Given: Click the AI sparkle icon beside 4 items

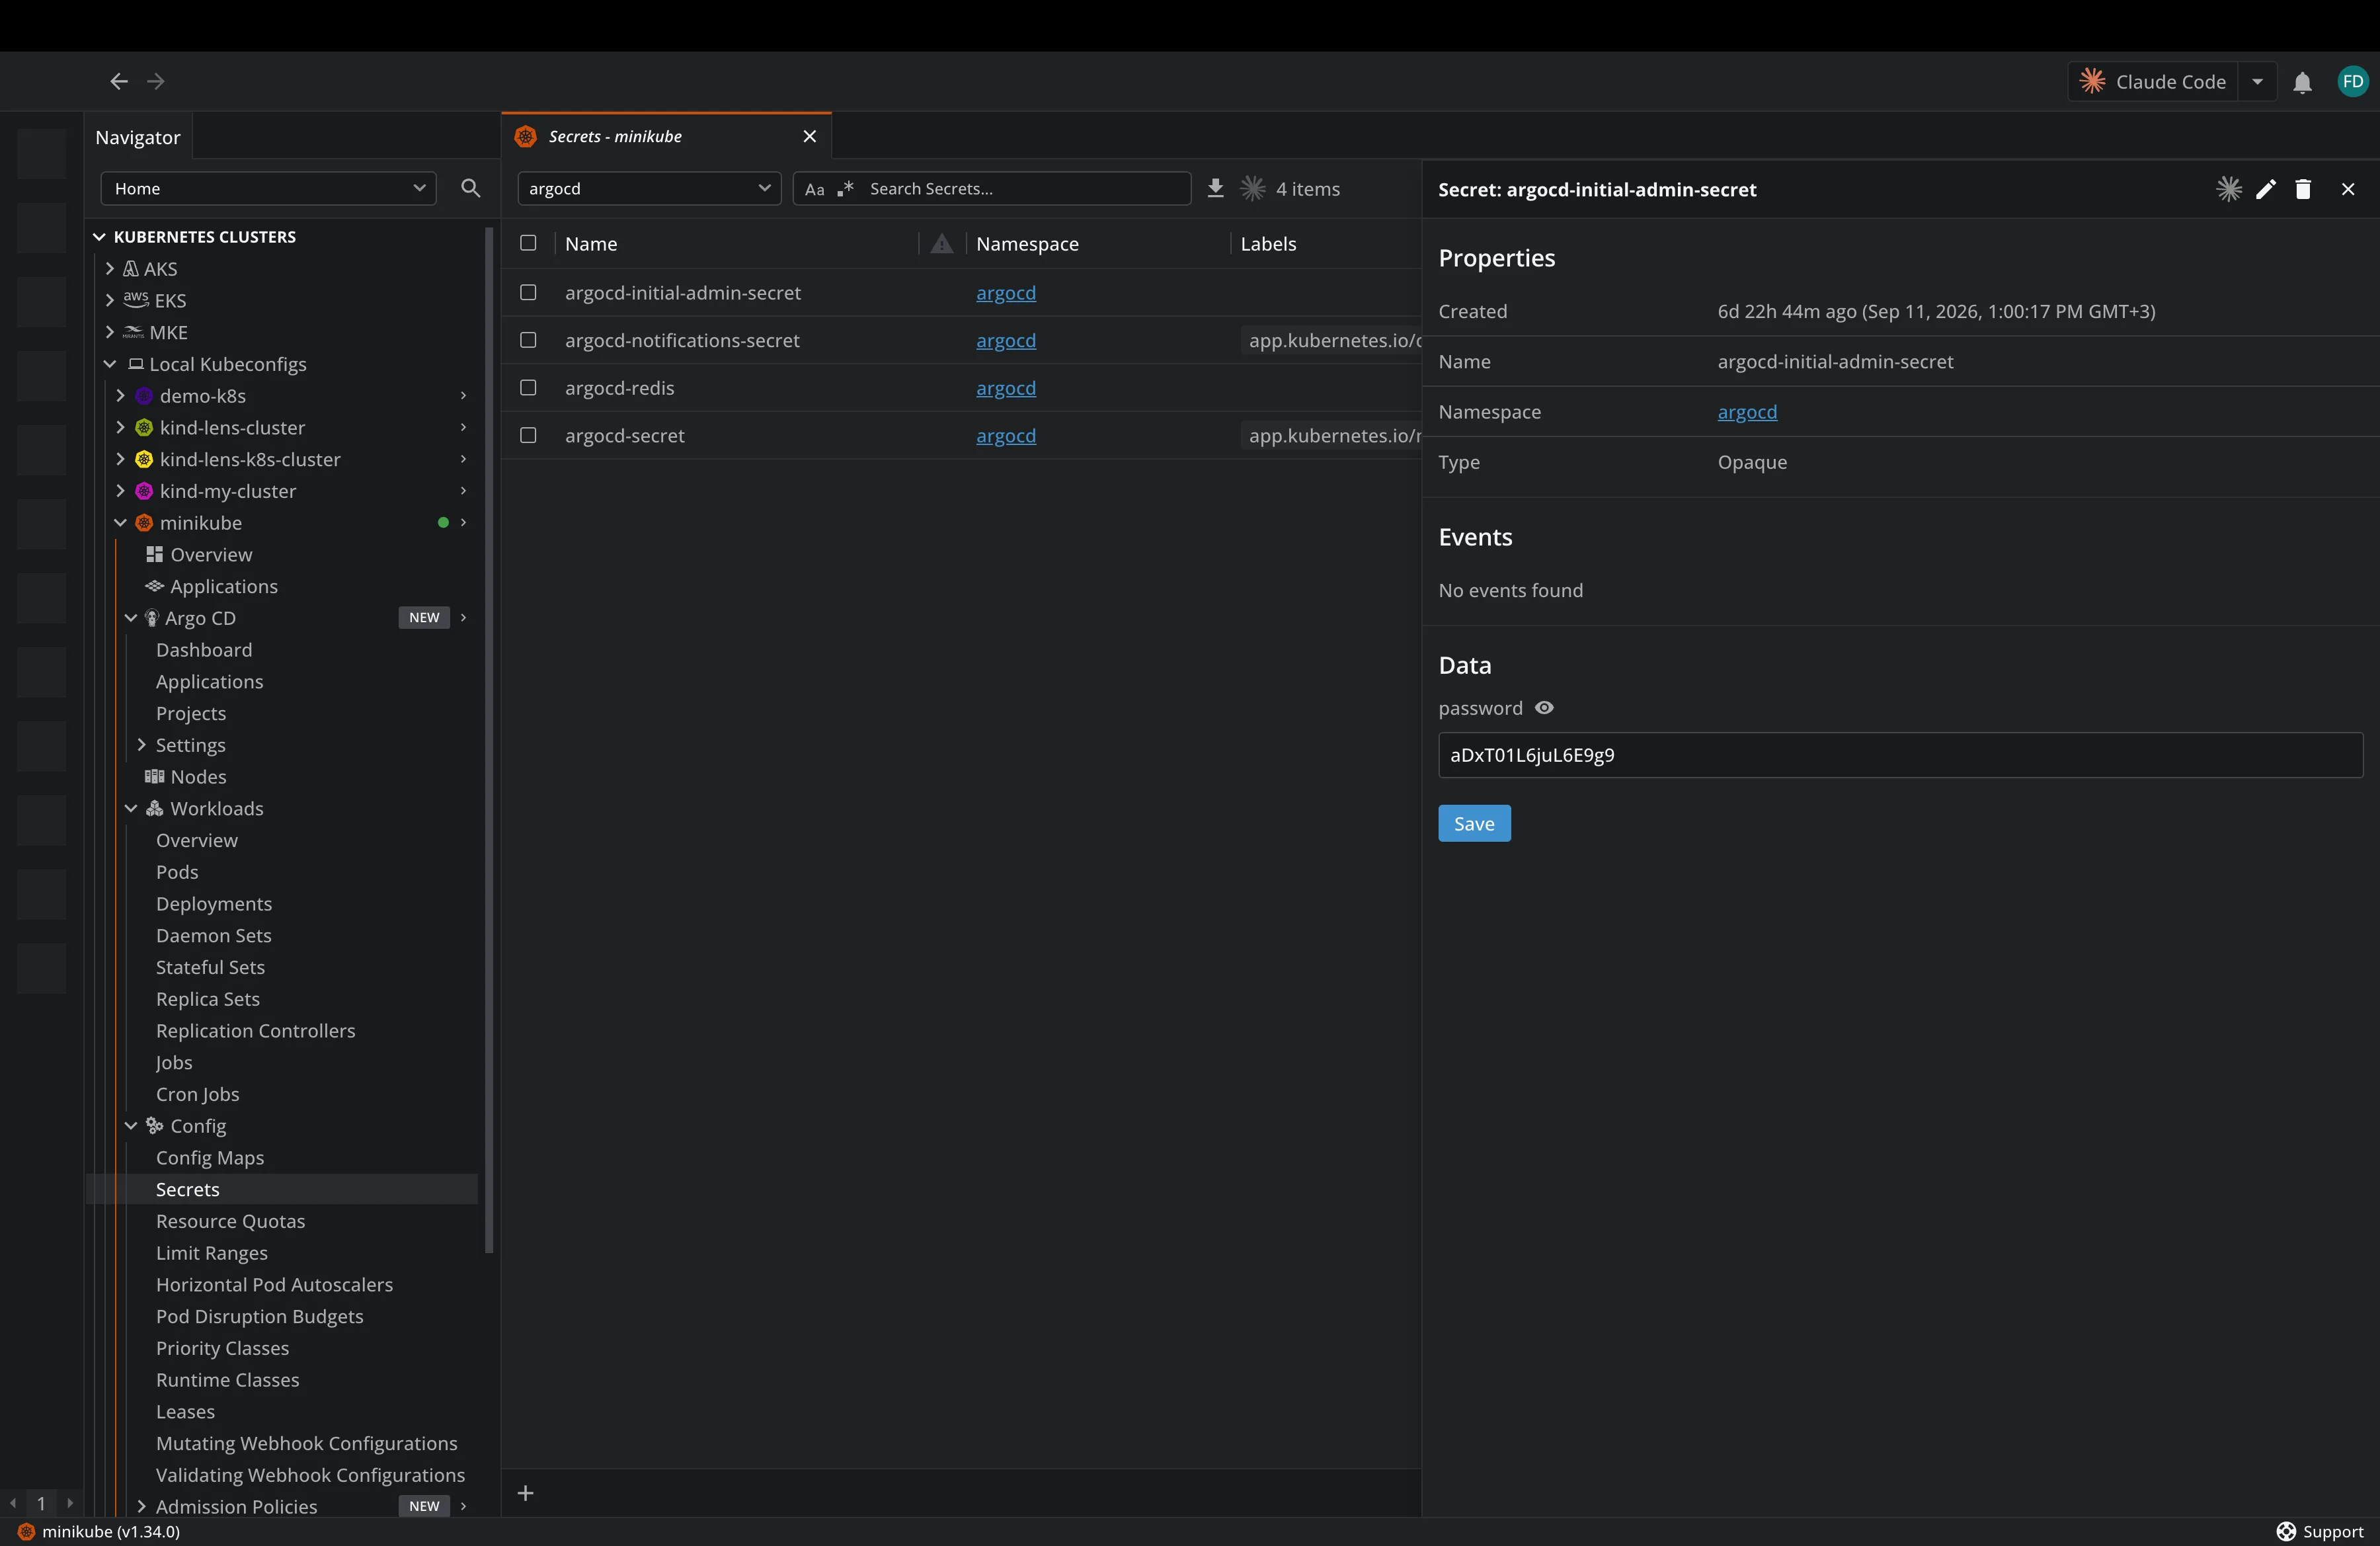Looking at the screenshot, I should pyautogui.click(x=1253, y=188).
